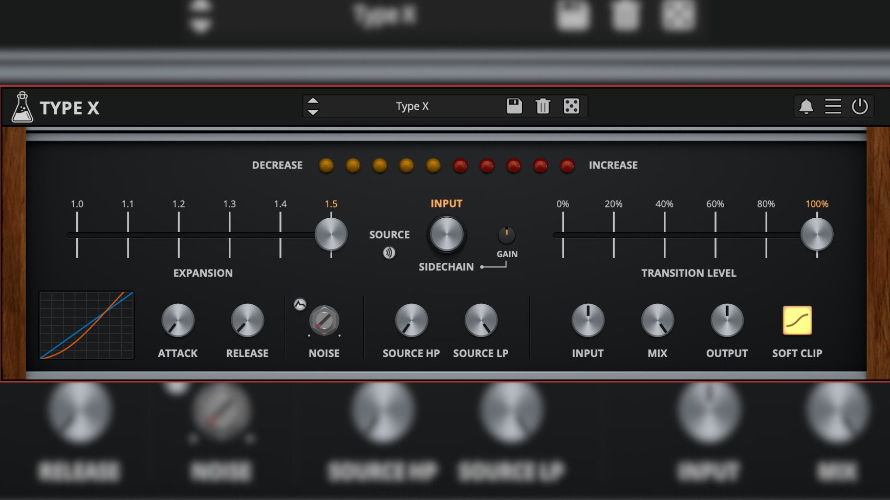Click the source listen ear icon
This screenshot has width=890, height=500.
point(389,252)
